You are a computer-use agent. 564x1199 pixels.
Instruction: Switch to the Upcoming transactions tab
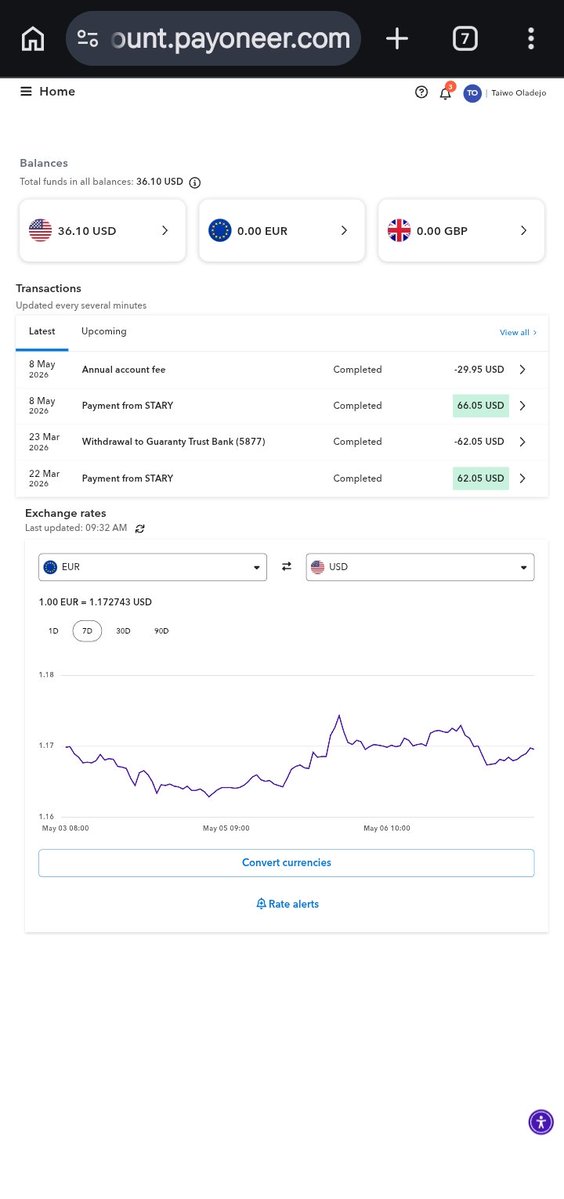pyautogui.click(x=104, y=332)
